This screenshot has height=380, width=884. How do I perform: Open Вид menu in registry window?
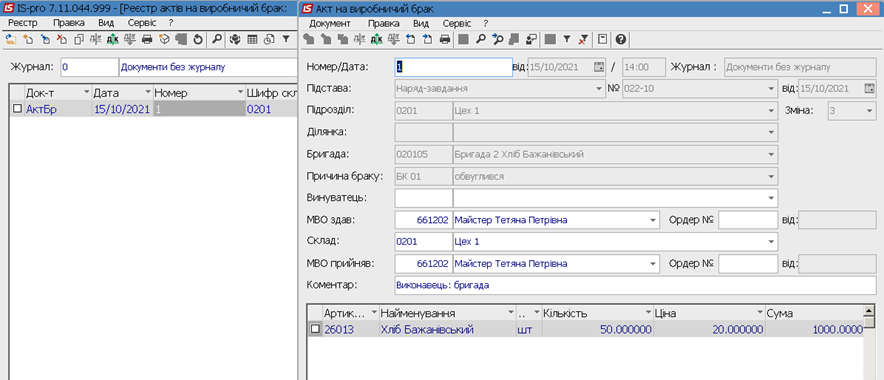(x=106, y=23)
